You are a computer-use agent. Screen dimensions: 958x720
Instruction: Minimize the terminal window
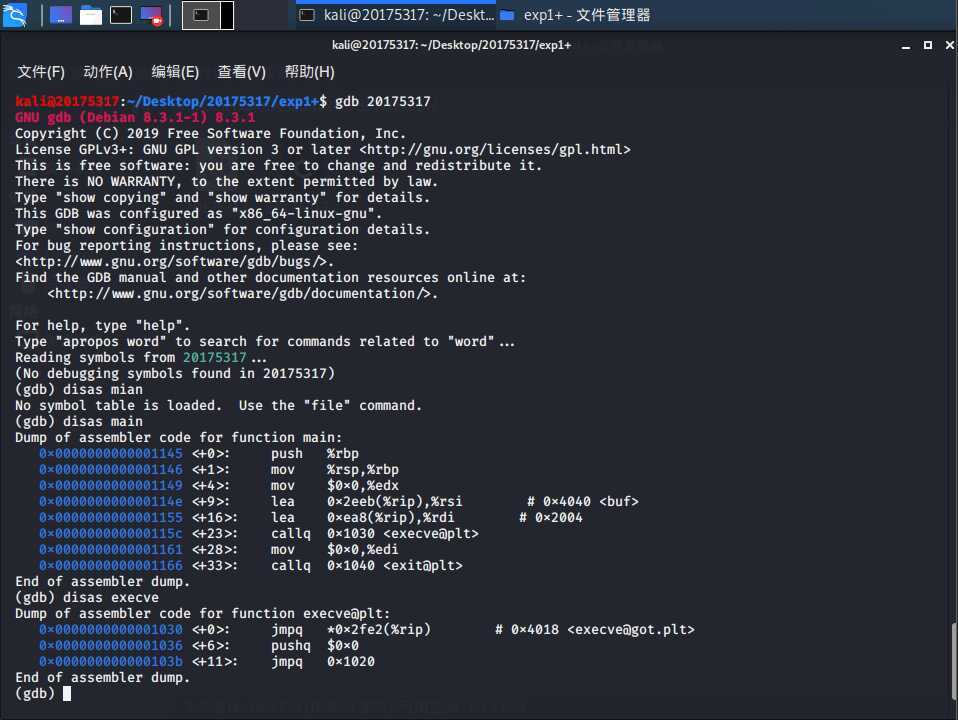point(905,45)
